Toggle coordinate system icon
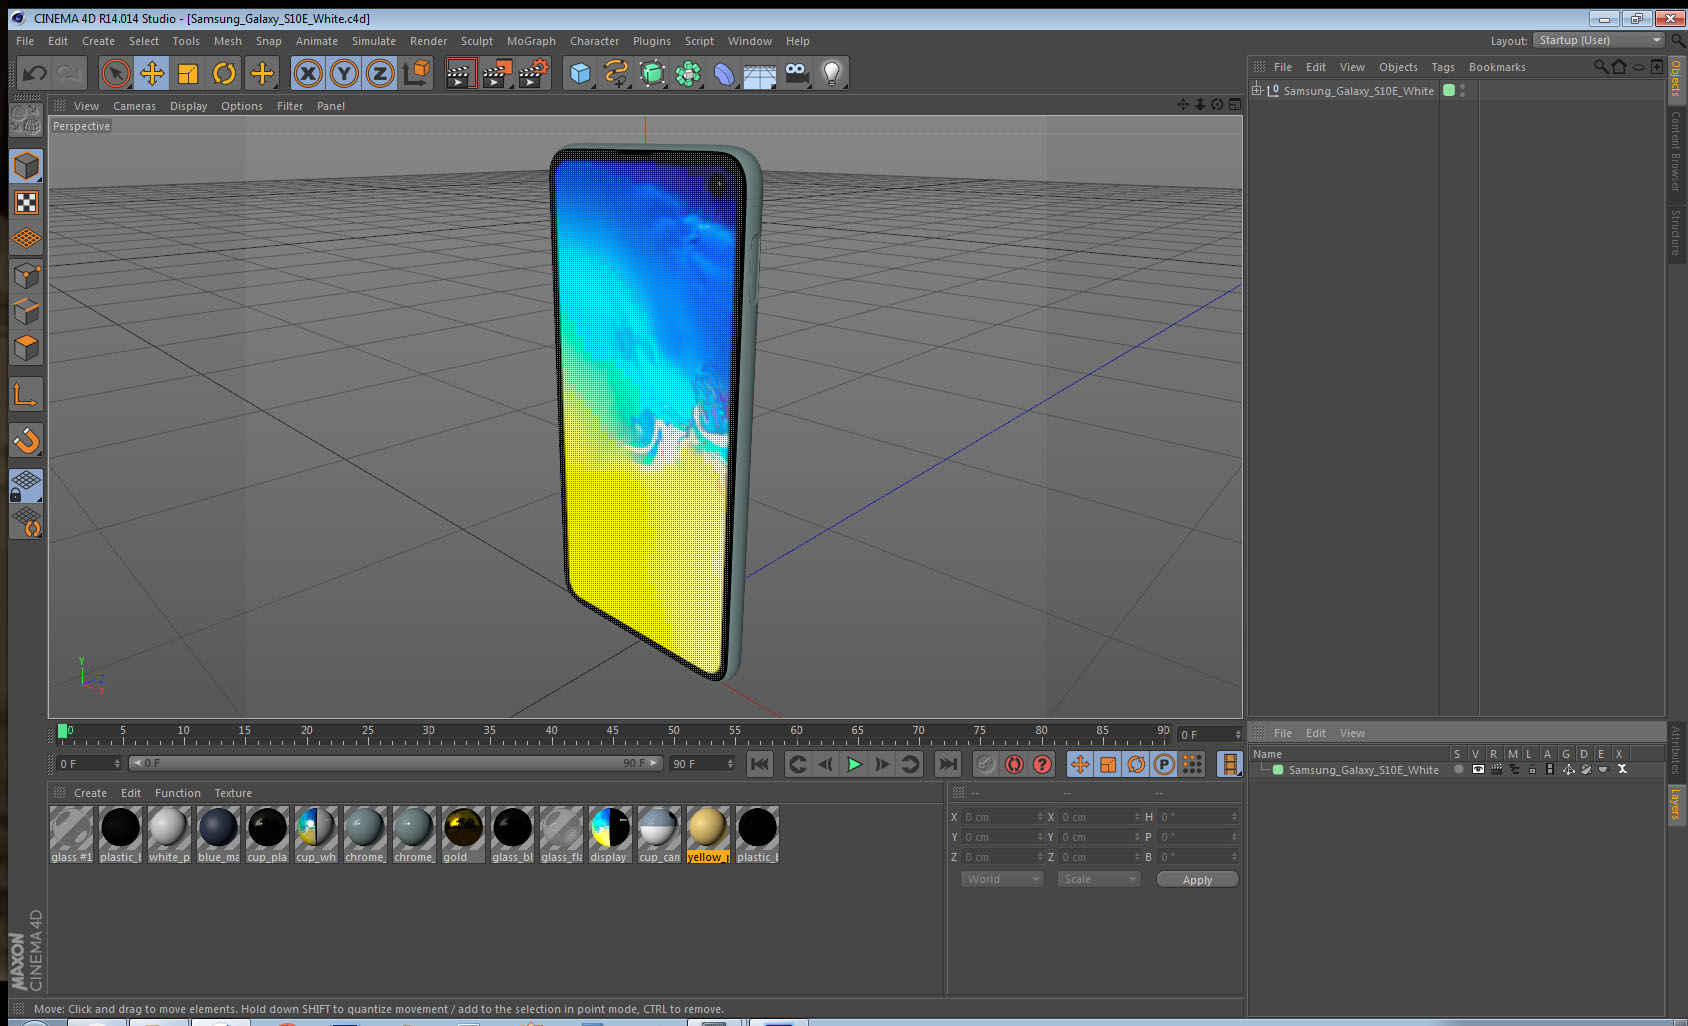Screen dimensions: 1688x1026 pos(416,73)
